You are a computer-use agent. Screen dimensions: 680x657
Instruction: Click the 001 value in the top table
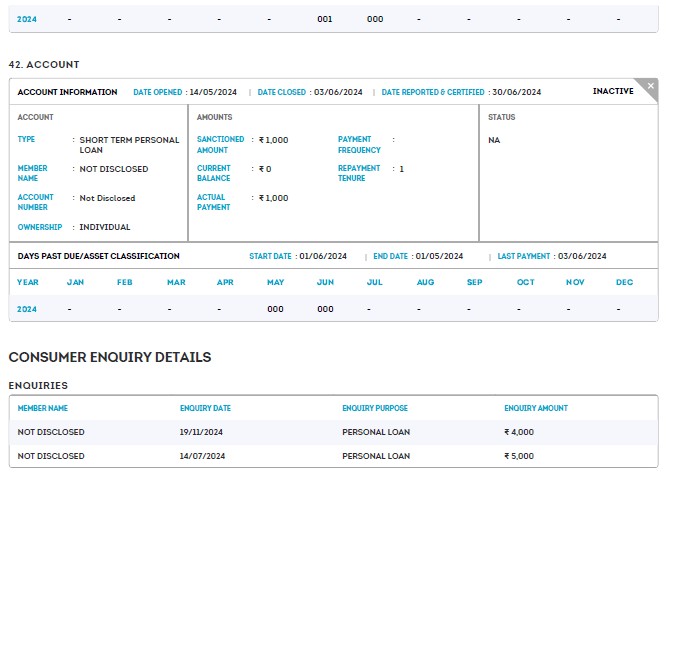[x=325, y=19]
